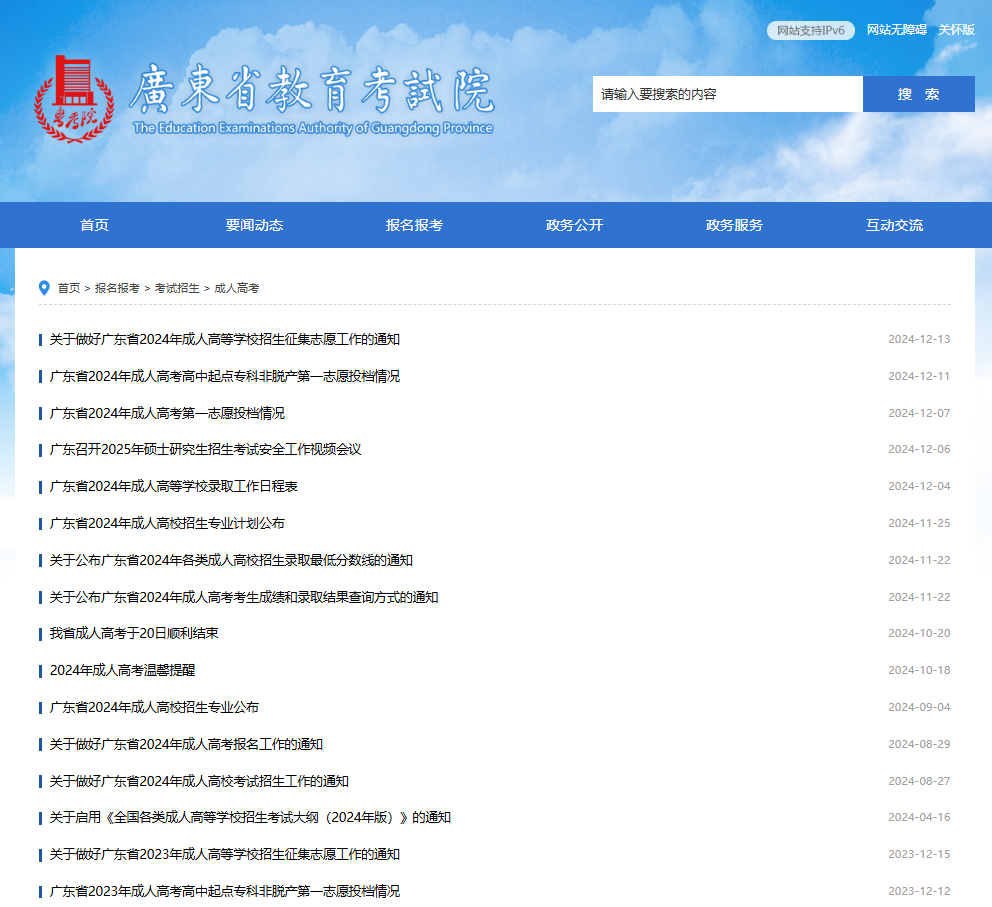Click the 网站支持IPv6 badge
The image size is (992, 907).
click(x=810, y=30)
